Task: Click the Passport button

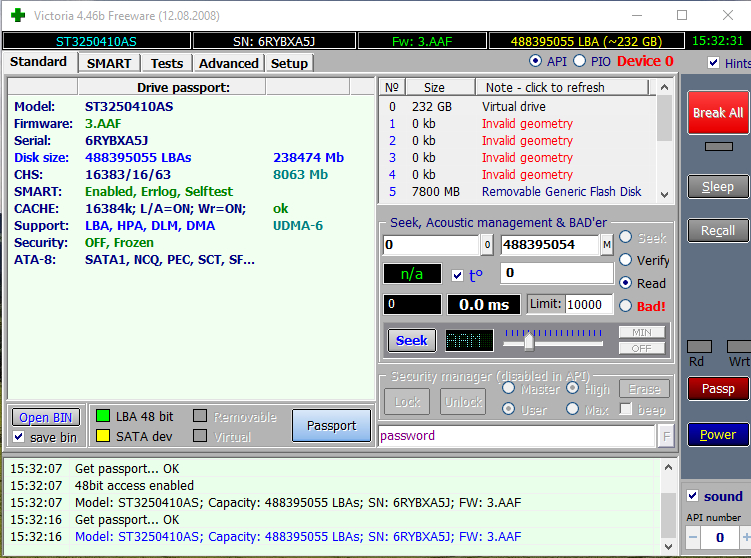Action: (x=331, y=425)
